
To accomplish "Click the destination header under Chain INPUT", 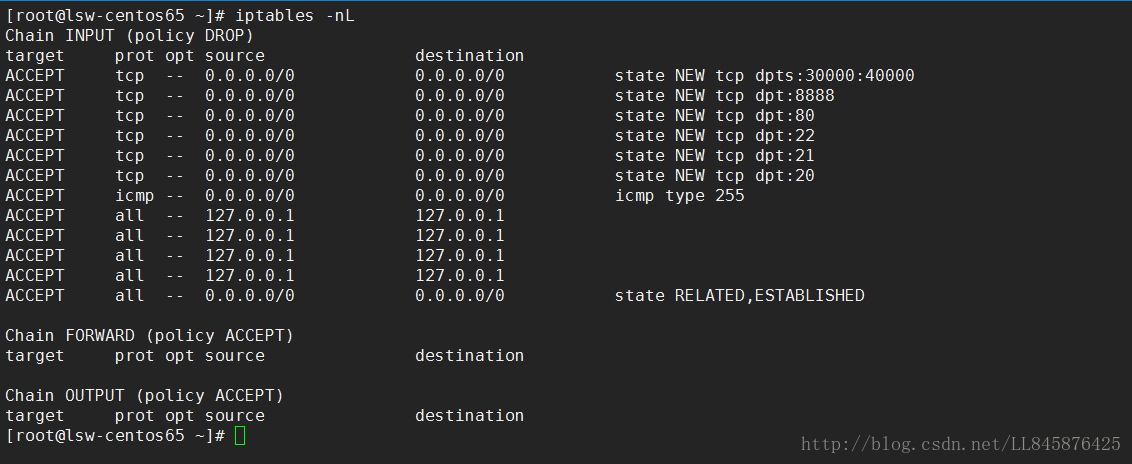I will [x=469, y=56].
